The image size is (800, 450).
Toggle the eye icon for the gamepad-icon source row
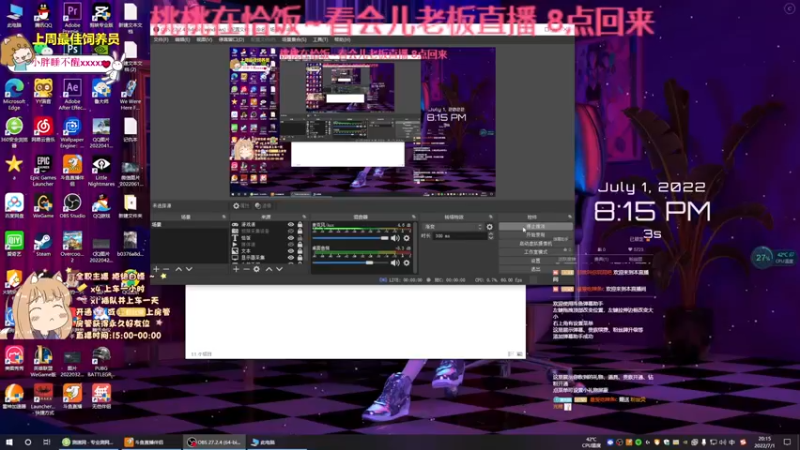coord(291,224)
